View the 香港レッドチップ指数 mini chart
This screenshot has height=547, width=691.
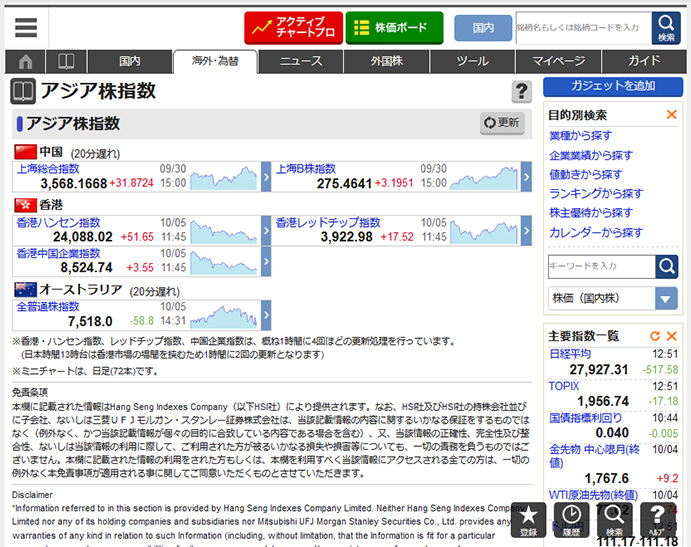484,232
